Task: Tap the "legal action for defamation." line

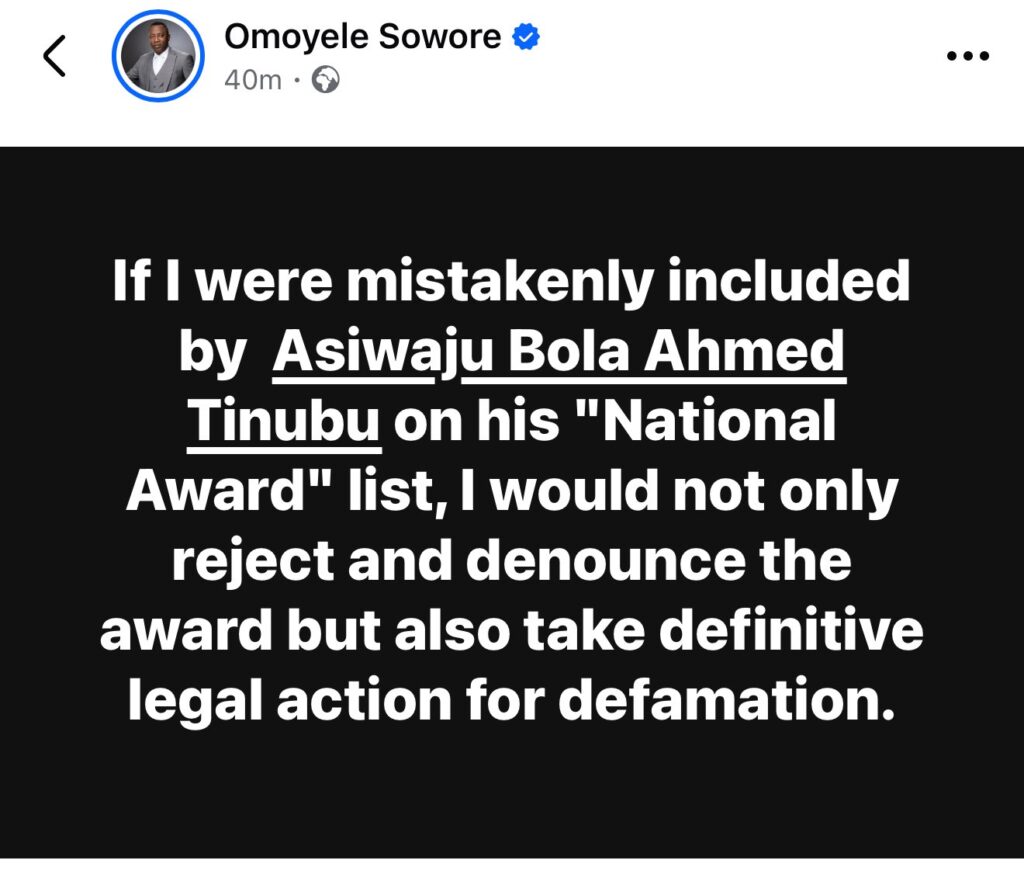Action: (511, 701)
